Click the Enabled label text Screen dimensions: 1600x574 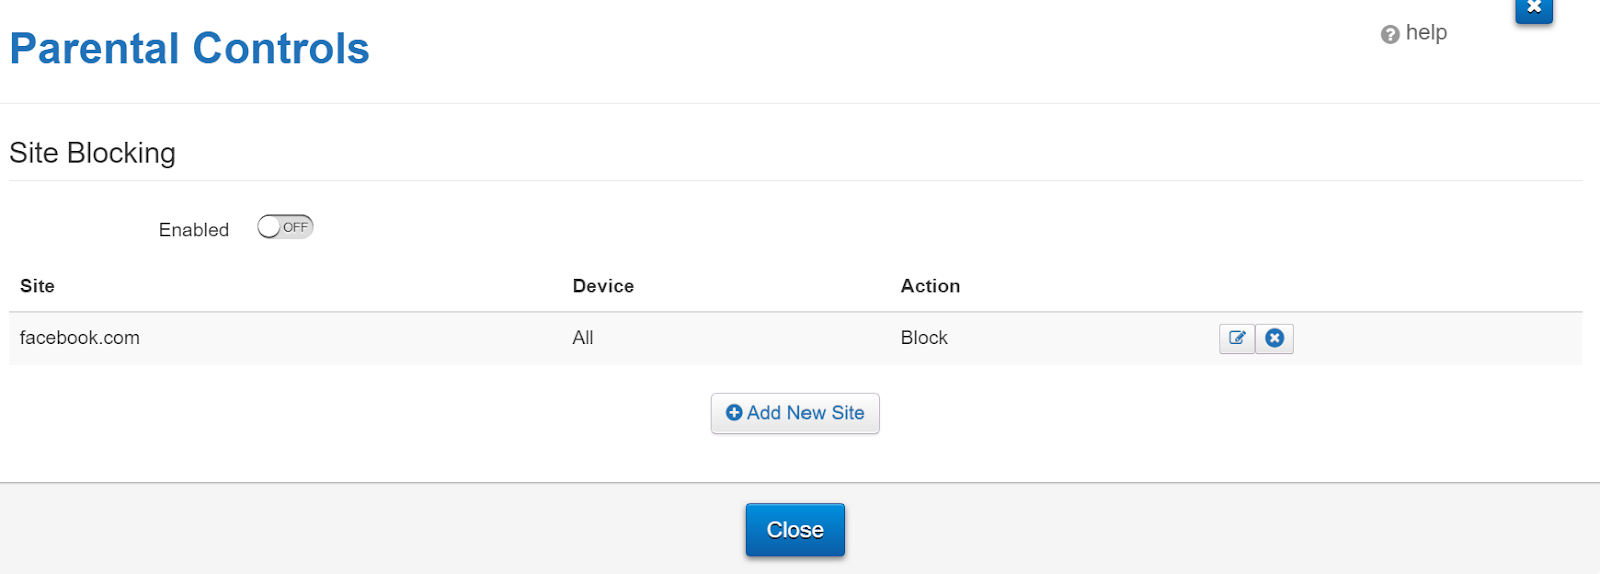194,230
